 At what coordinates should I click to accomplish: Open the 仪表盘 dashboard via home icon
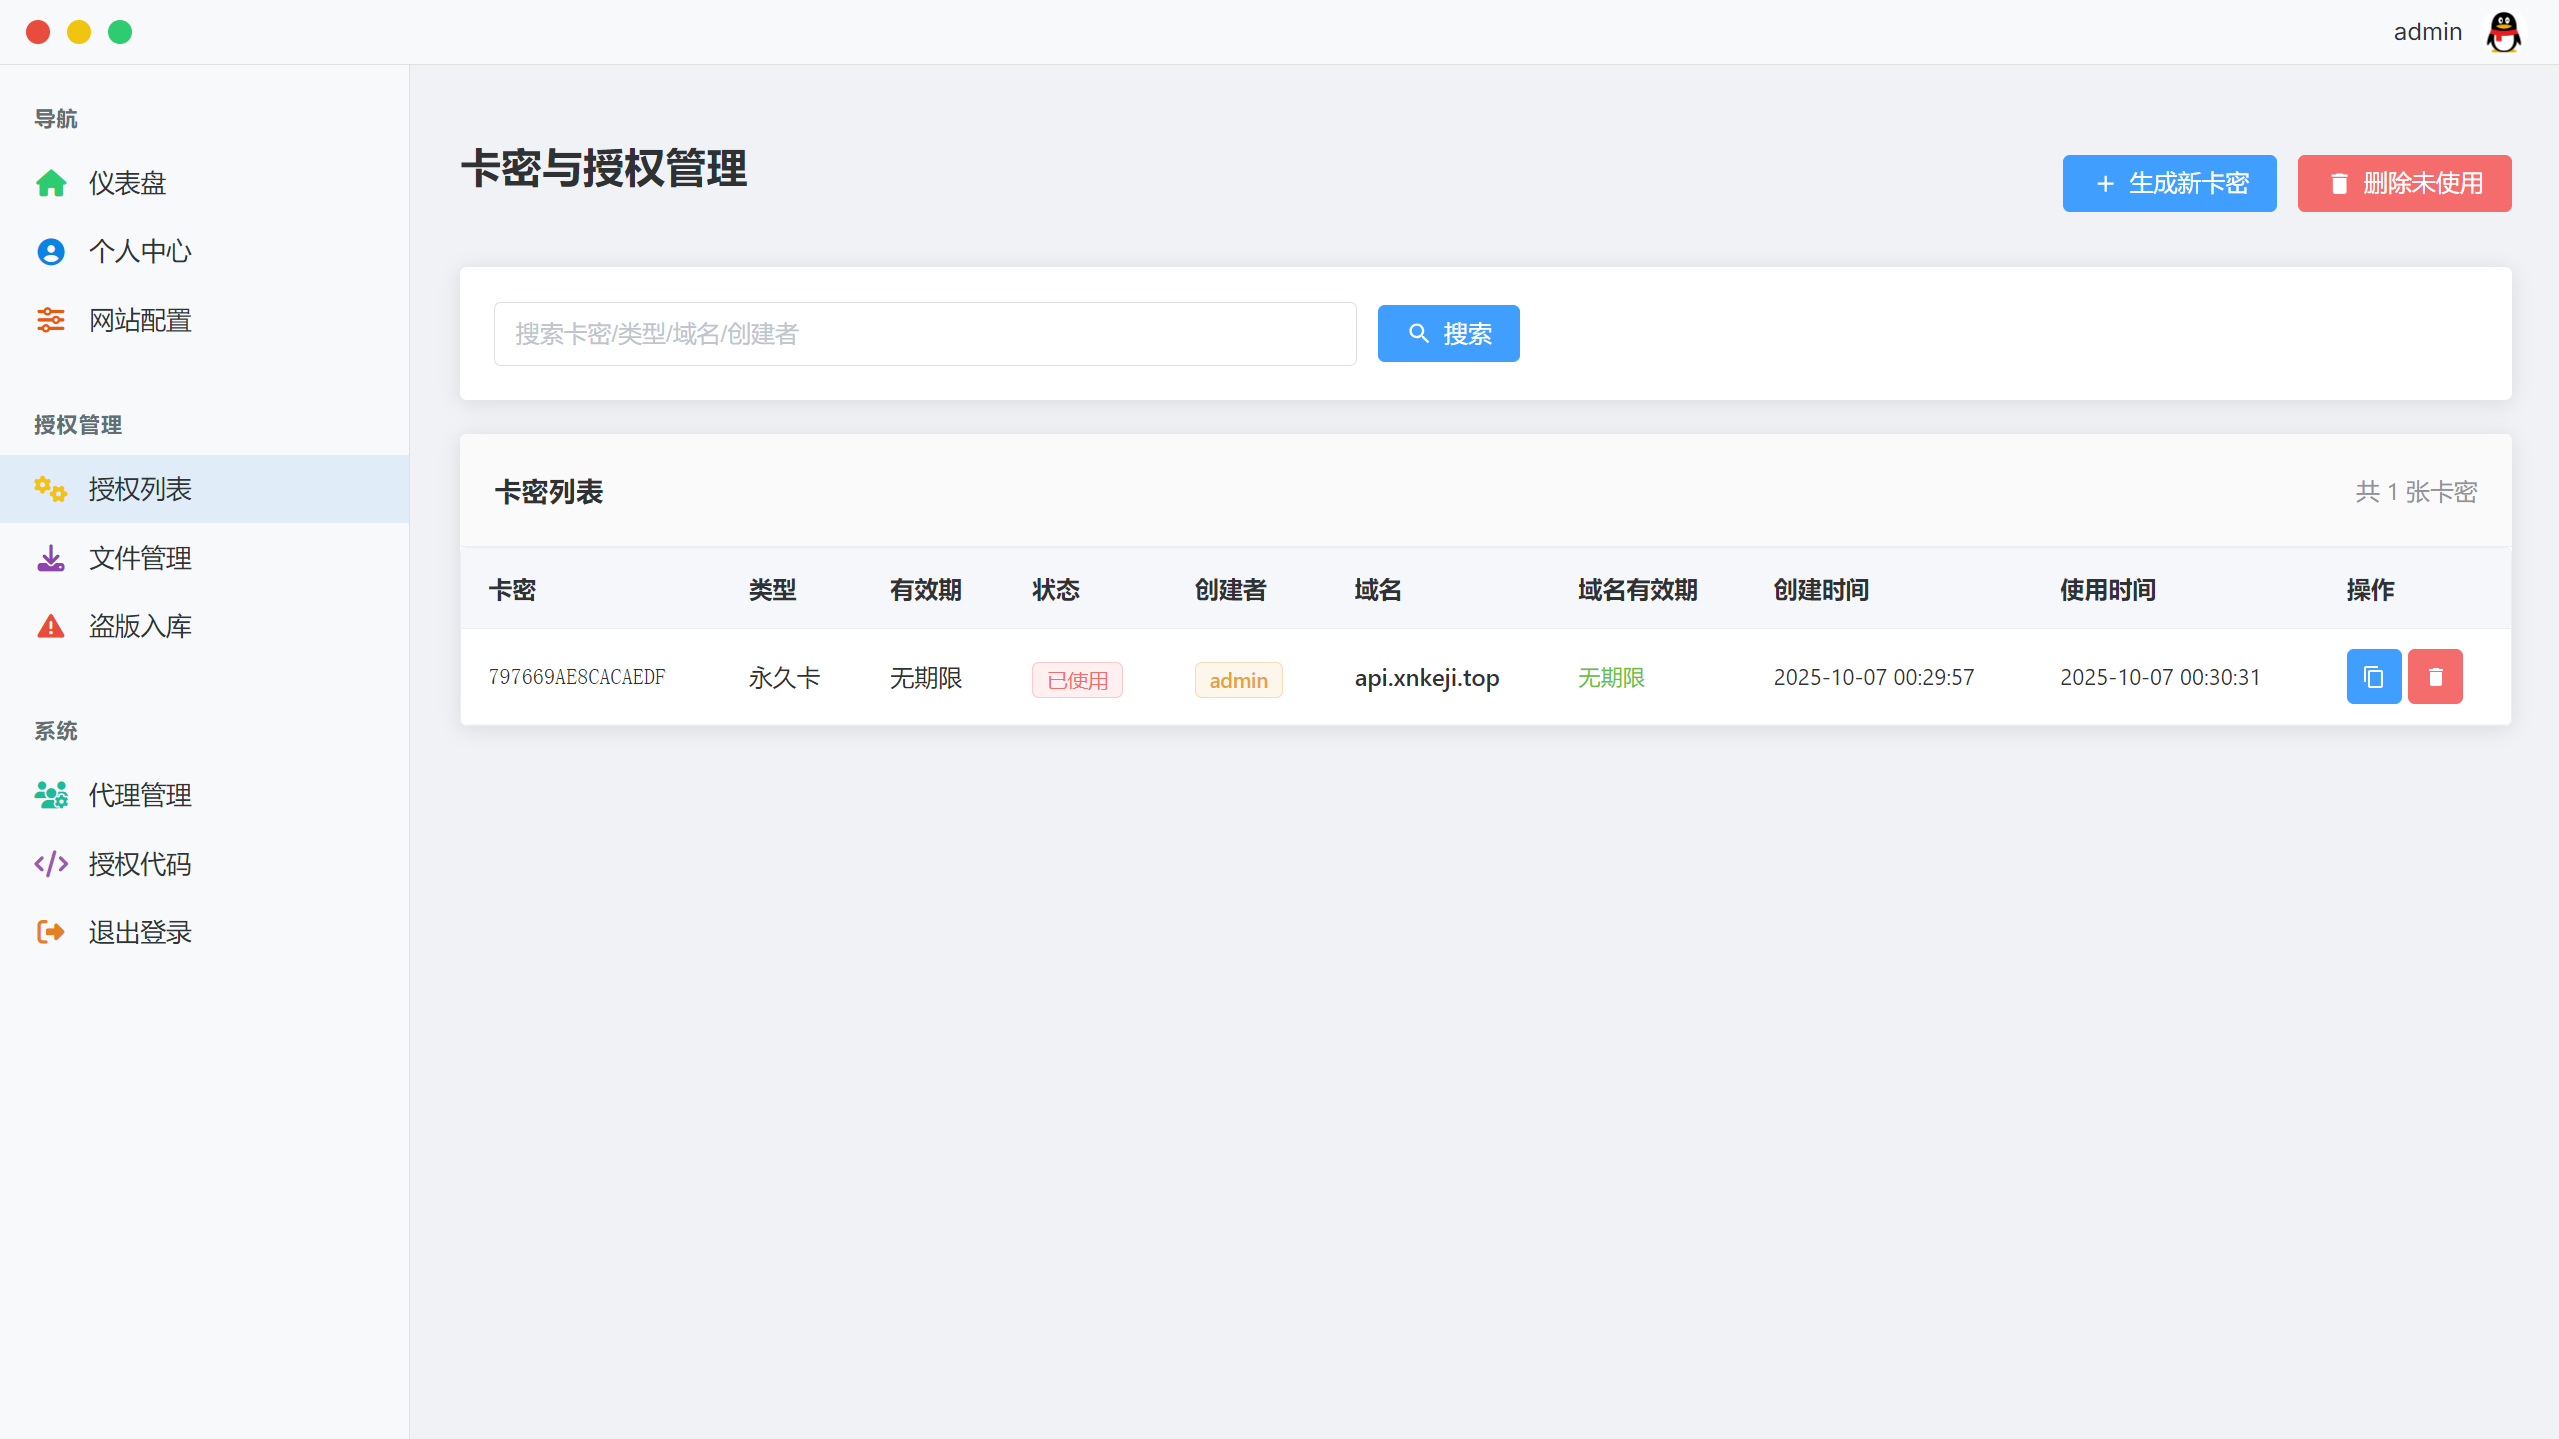(50, 183)
